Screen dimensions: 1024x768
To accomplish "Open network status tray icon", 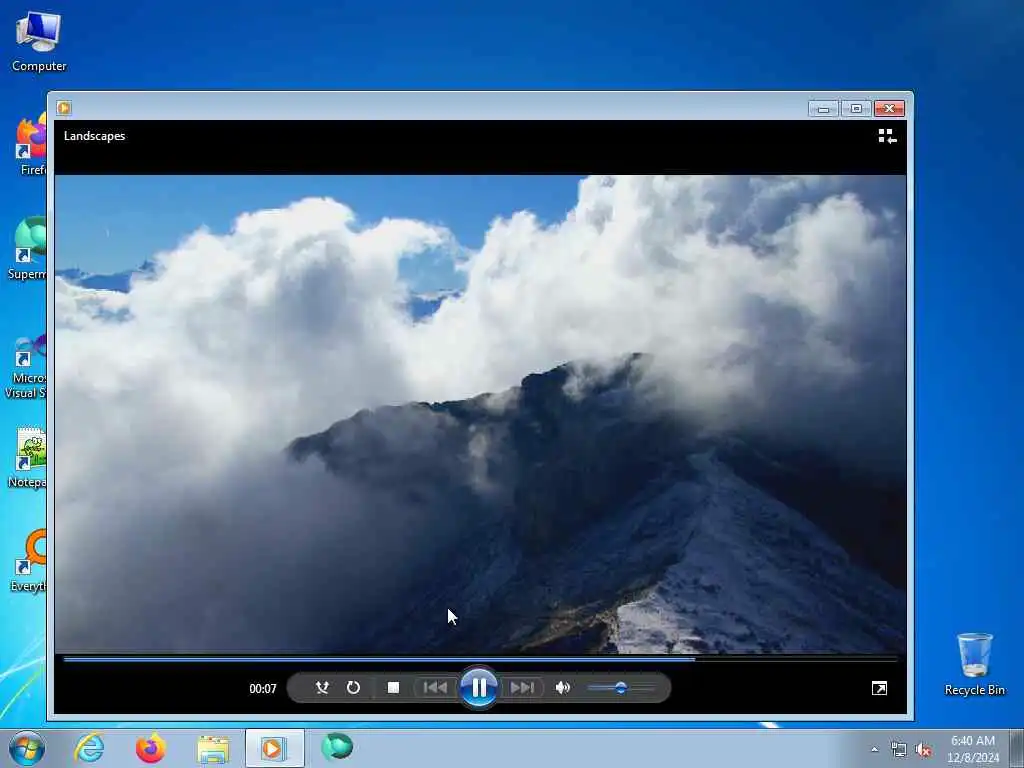I will [899, 750].
